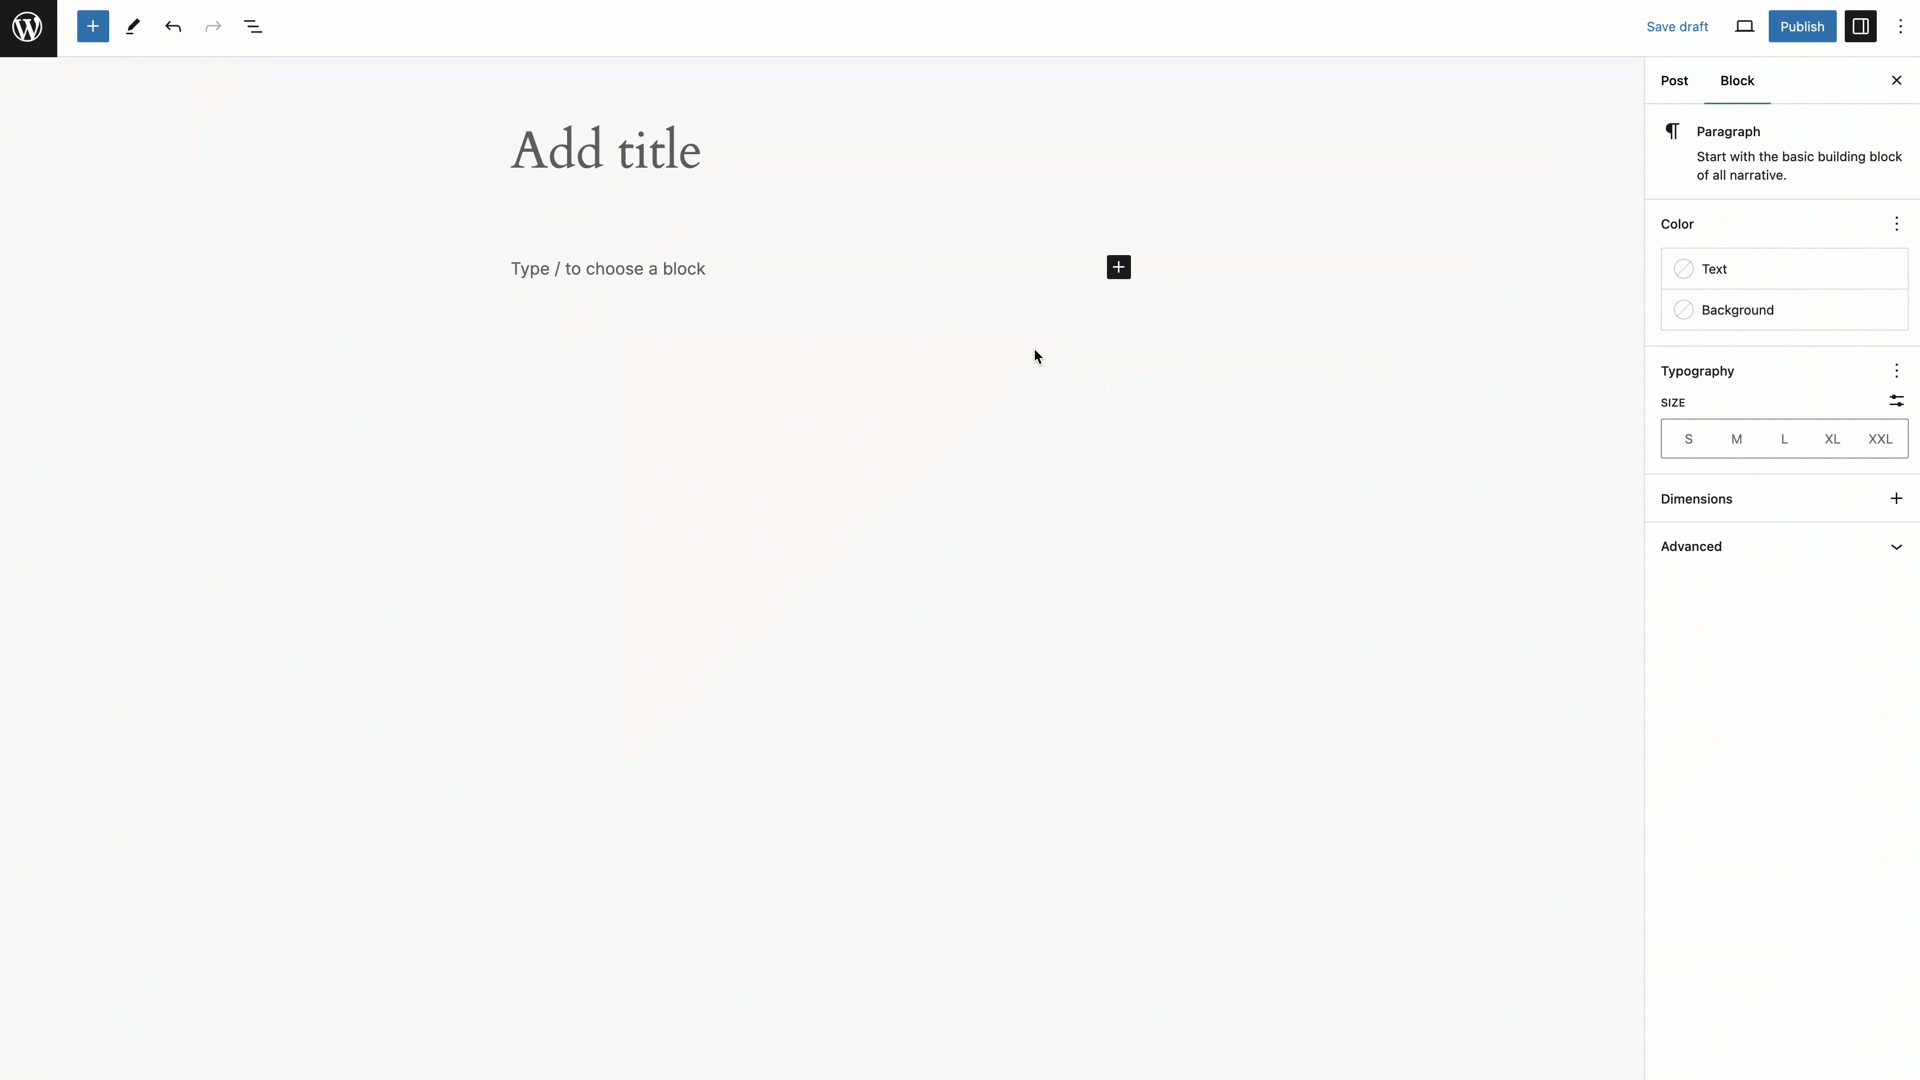This screenshot has width=1920, height=1080.
Task: Select the Tools menu icon
Action: point(133,26)
